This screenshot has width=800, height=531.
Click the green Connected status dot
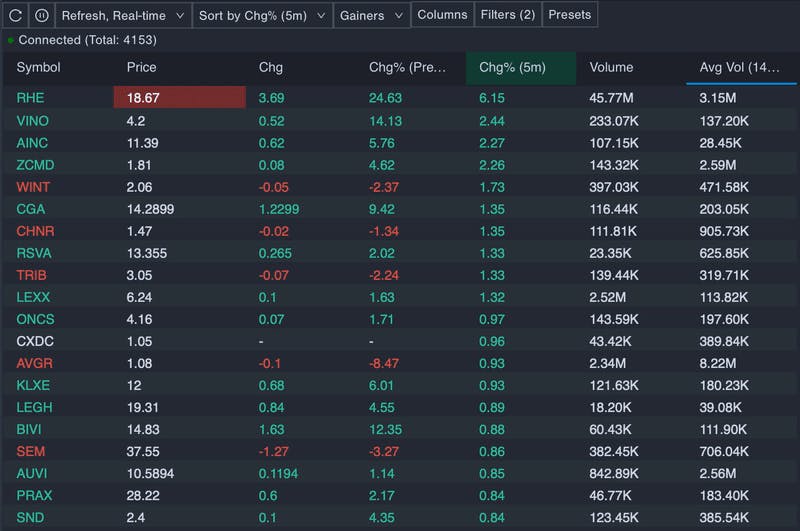(11, 41)
